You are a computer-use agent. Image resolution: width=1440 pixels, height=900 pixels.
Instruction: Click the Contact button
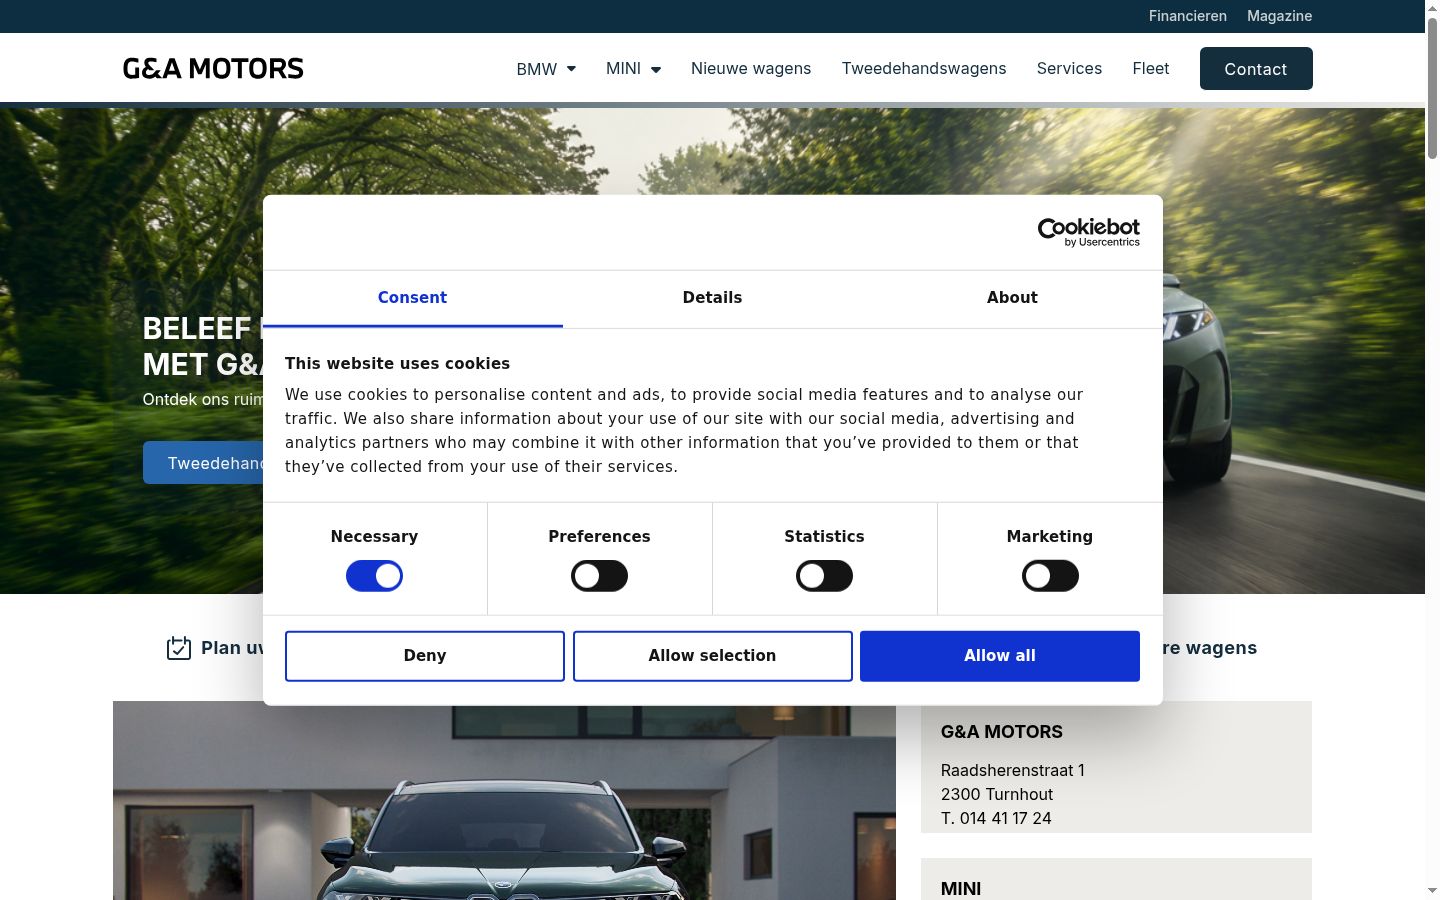(1256, 69)
